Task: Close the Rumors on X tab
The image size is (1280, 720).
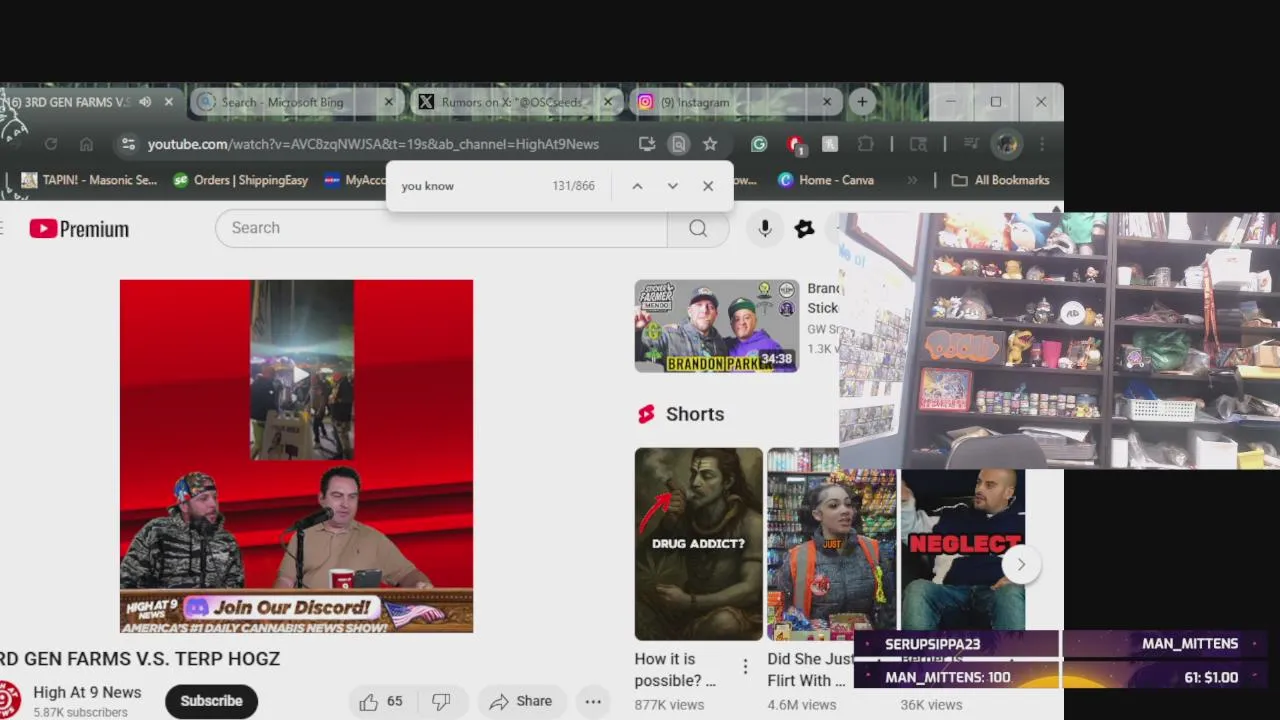Action: (607, 102)
